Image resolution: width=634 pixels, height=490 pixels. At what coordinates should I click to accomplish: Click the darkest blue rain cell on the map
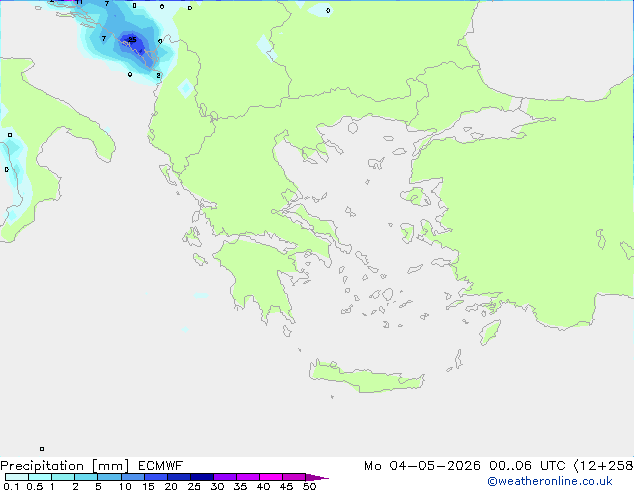[133, 42]
